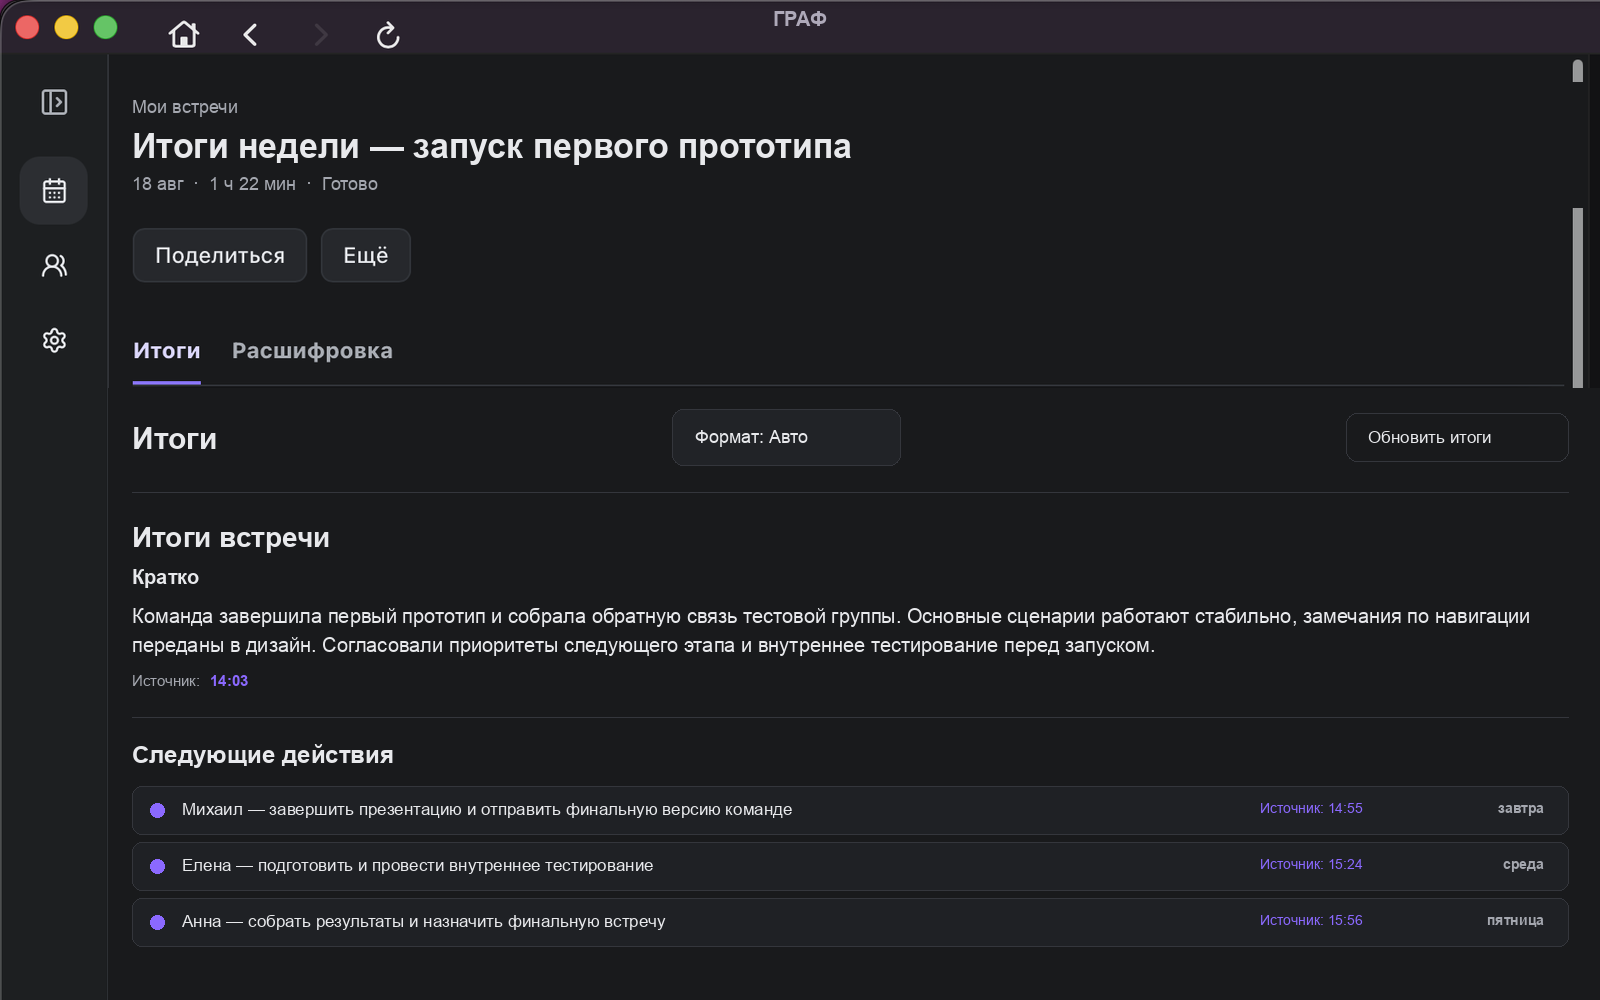Screen dimensions: 1600x1000
Task: Click the due date label среда
Action: point(1523,864)
